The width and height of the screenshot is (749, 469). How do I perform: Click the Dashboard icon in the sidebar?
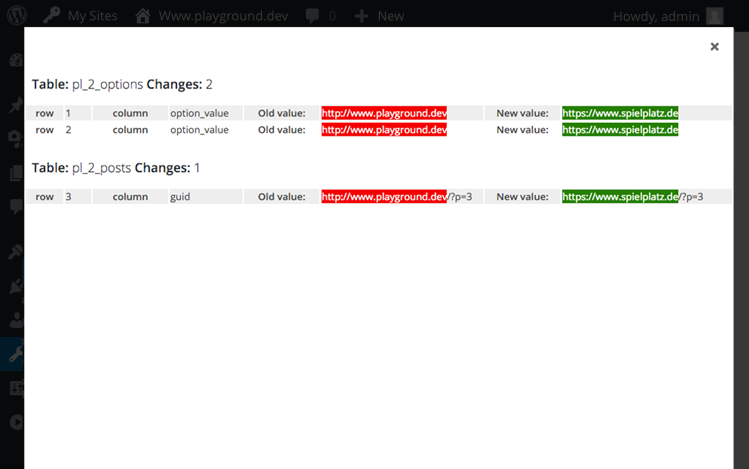pyautogui.click(x=16, y=59)
